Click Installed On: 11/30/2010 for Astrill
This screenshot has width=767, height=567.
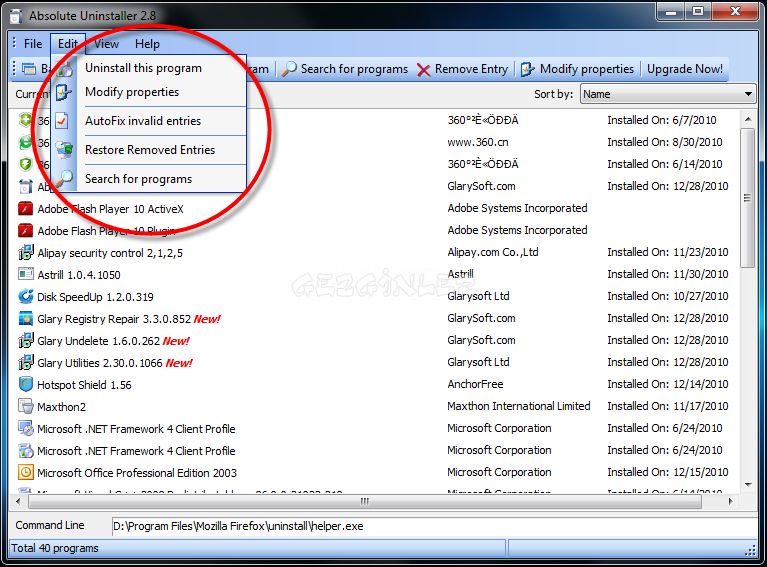pos(668,274)
